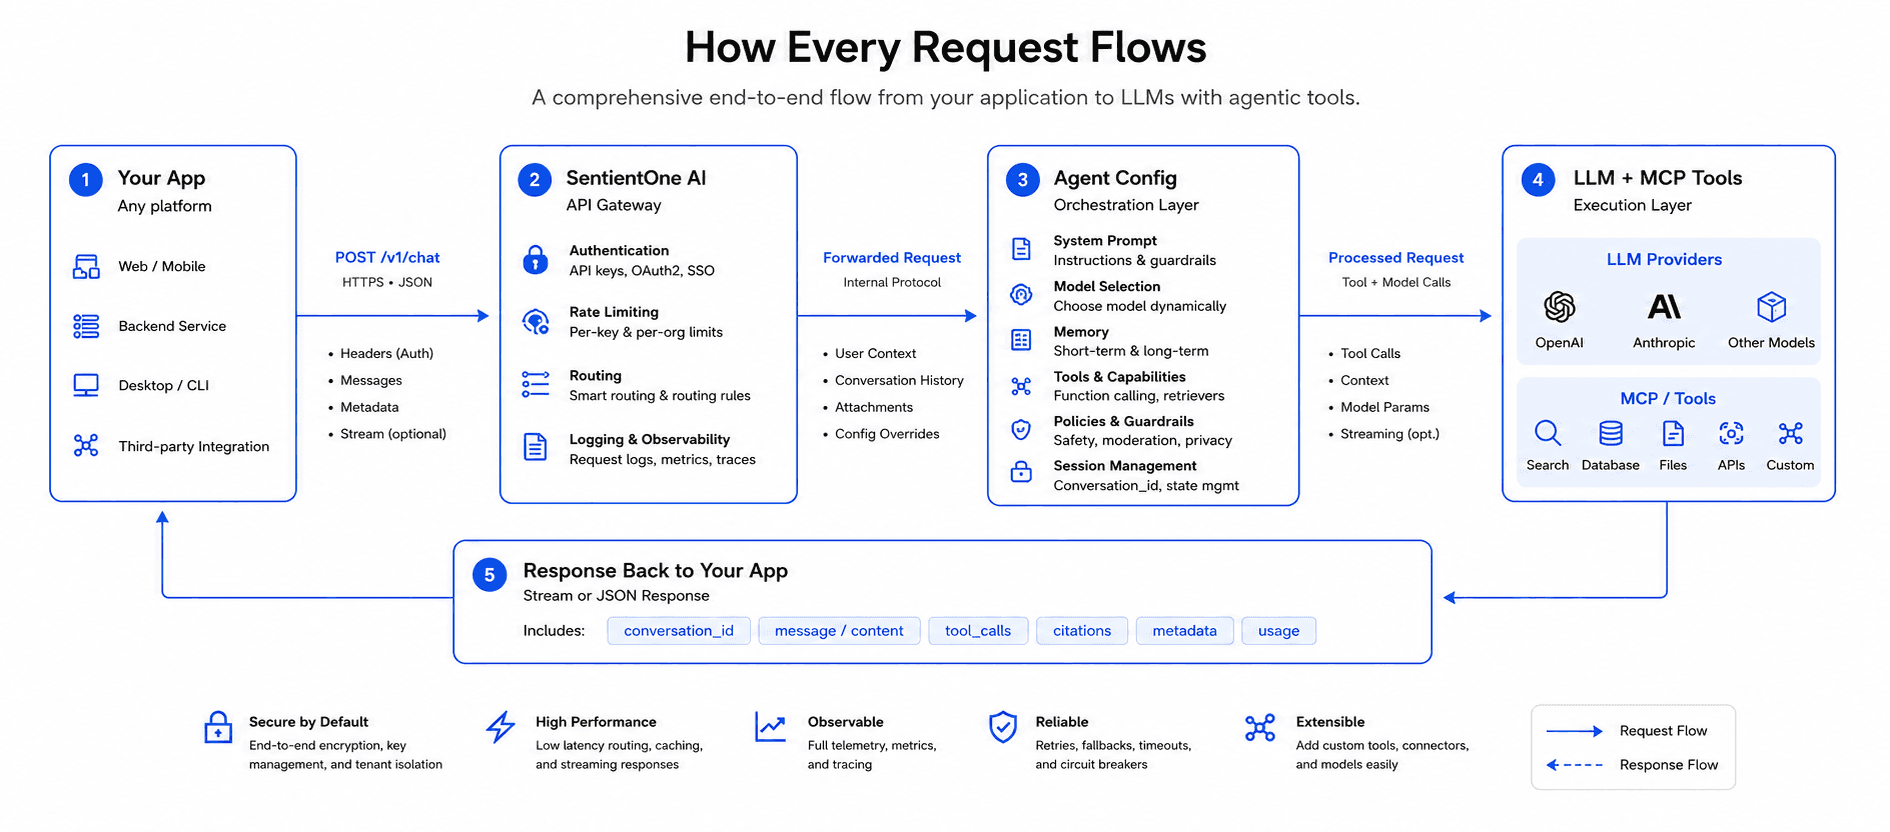Click the Logging & Observability document icon

(536, 447)
